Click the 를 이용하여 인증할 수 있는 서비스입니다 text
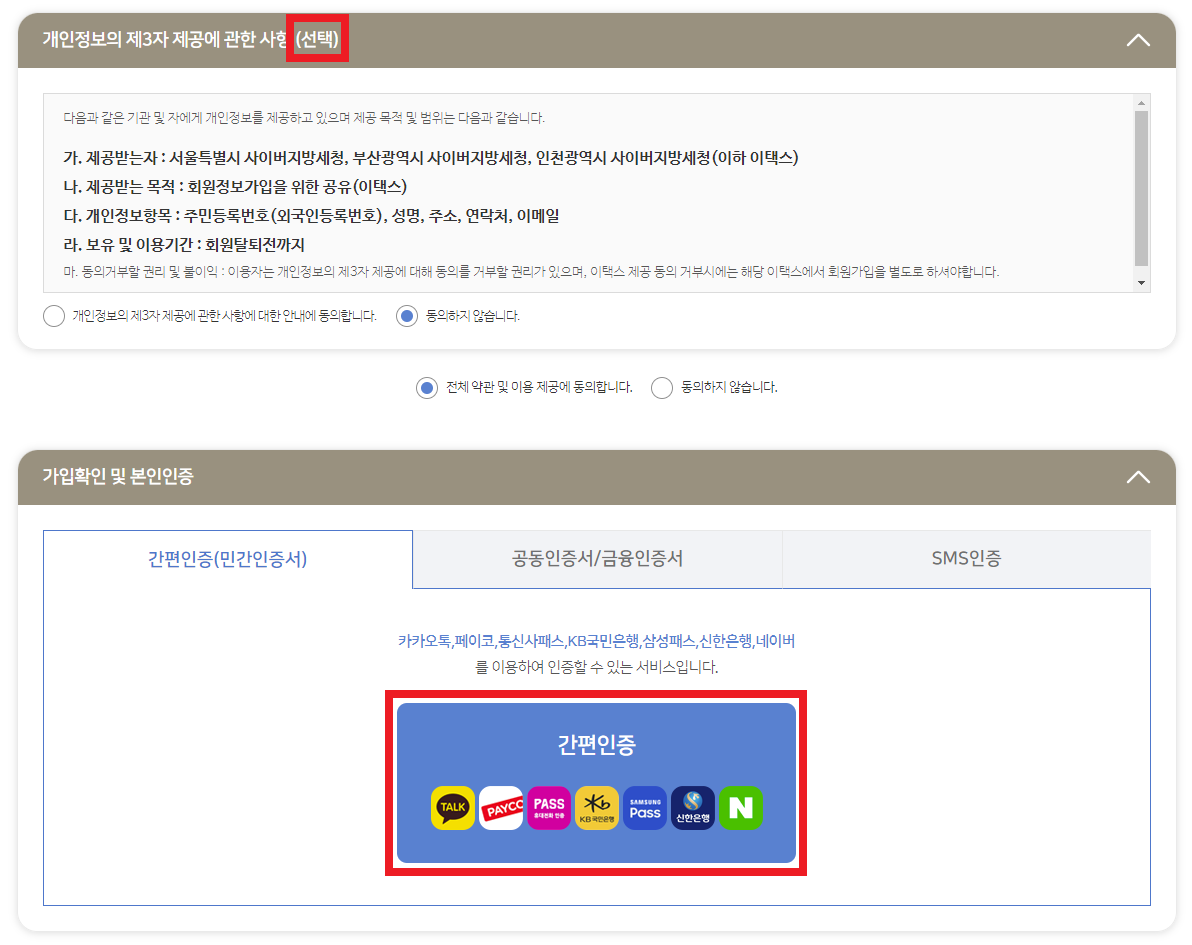The width and height of the screenshot is (1192, 945). pos(597,668)
